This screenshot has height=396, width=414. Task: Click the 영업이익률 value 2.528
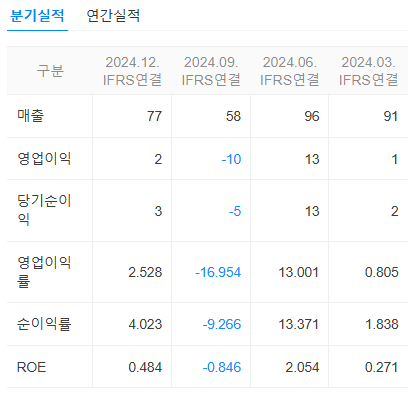[145, 272]
